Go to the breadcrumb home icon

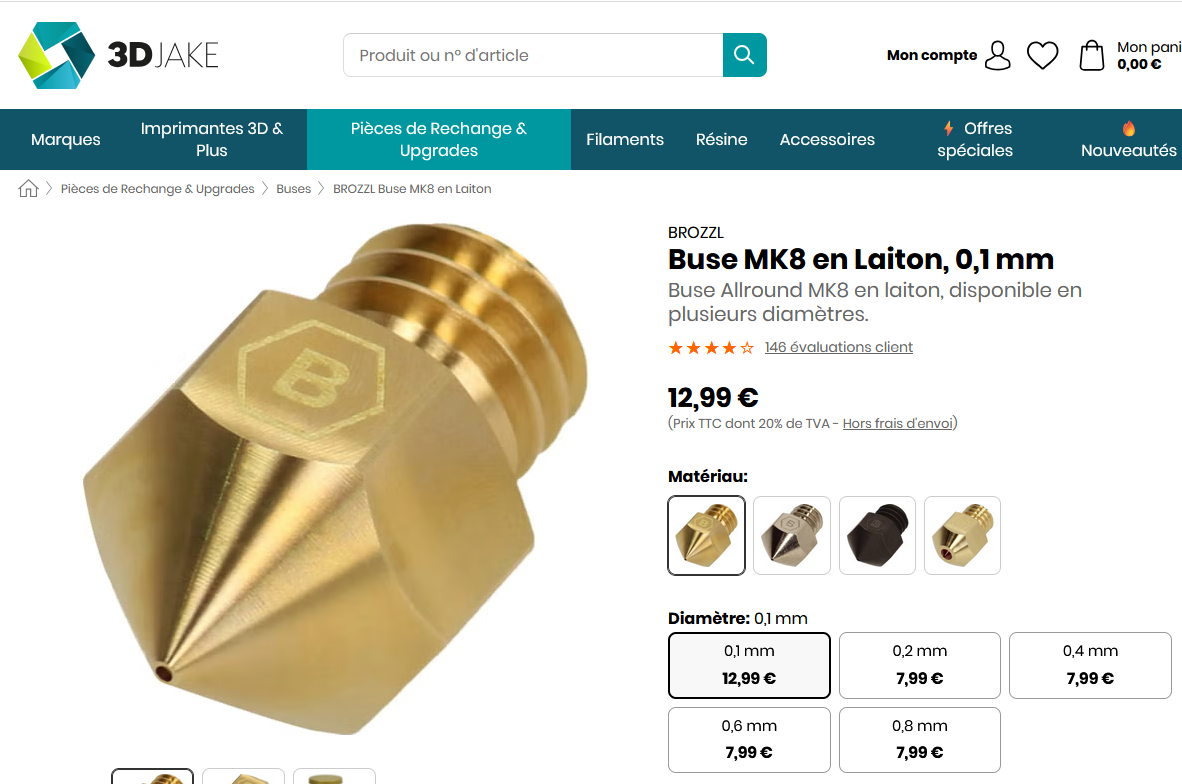click(28, 188)
